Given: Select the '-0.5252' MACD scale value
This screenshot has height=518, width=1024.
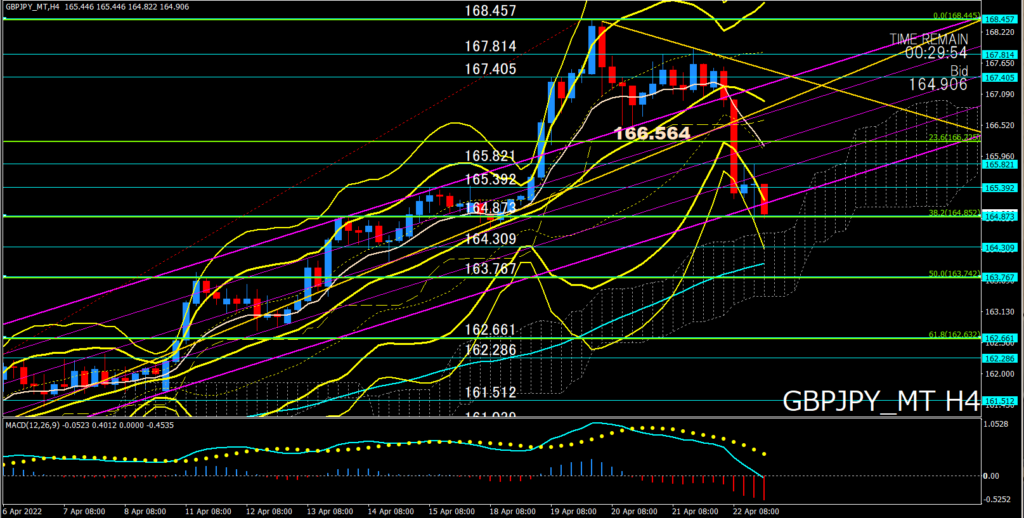Looking at the screenshot, I should (996, 500).
